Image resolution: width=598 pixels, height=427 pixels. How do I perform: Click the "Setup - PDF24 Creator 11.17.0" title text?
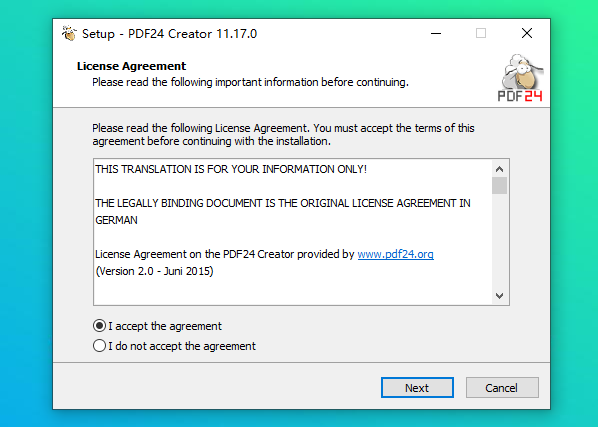(x=170, y=34)
